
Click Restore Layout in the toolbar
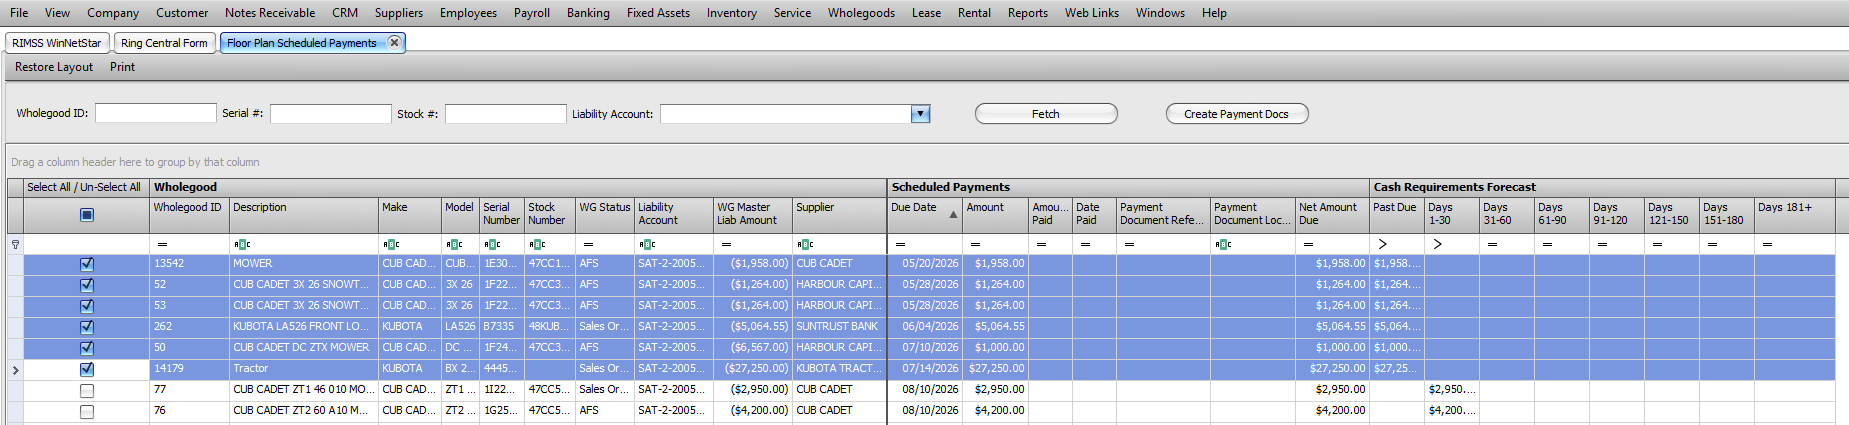point(54,67)
